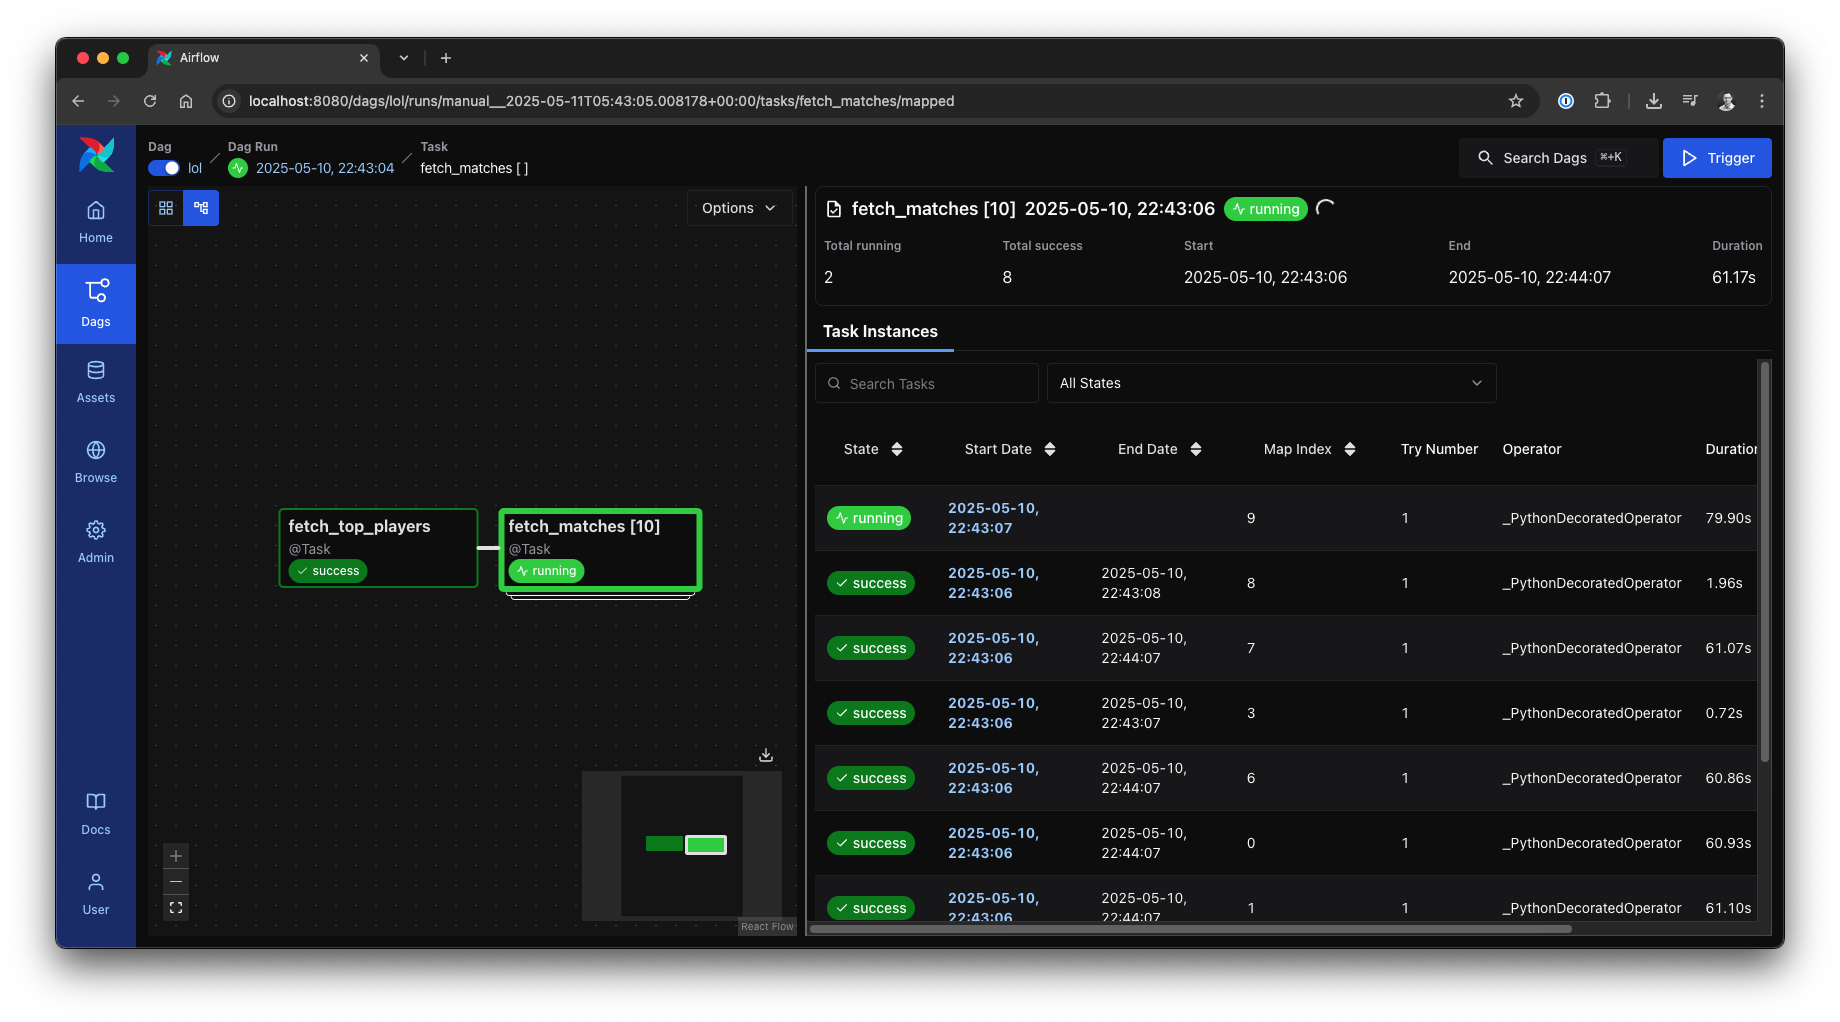Open the Airflow Docs icon
1840x1022 pixels.
pos(95,812)
